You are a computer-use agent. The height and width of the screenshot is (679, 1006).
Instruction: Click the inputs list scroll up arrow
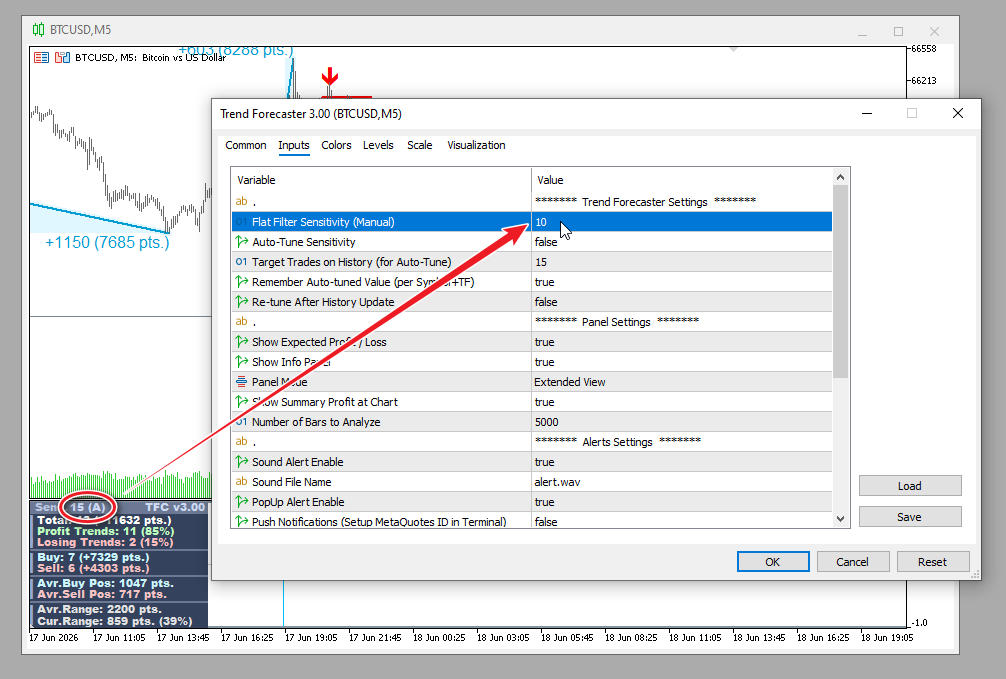840,177
